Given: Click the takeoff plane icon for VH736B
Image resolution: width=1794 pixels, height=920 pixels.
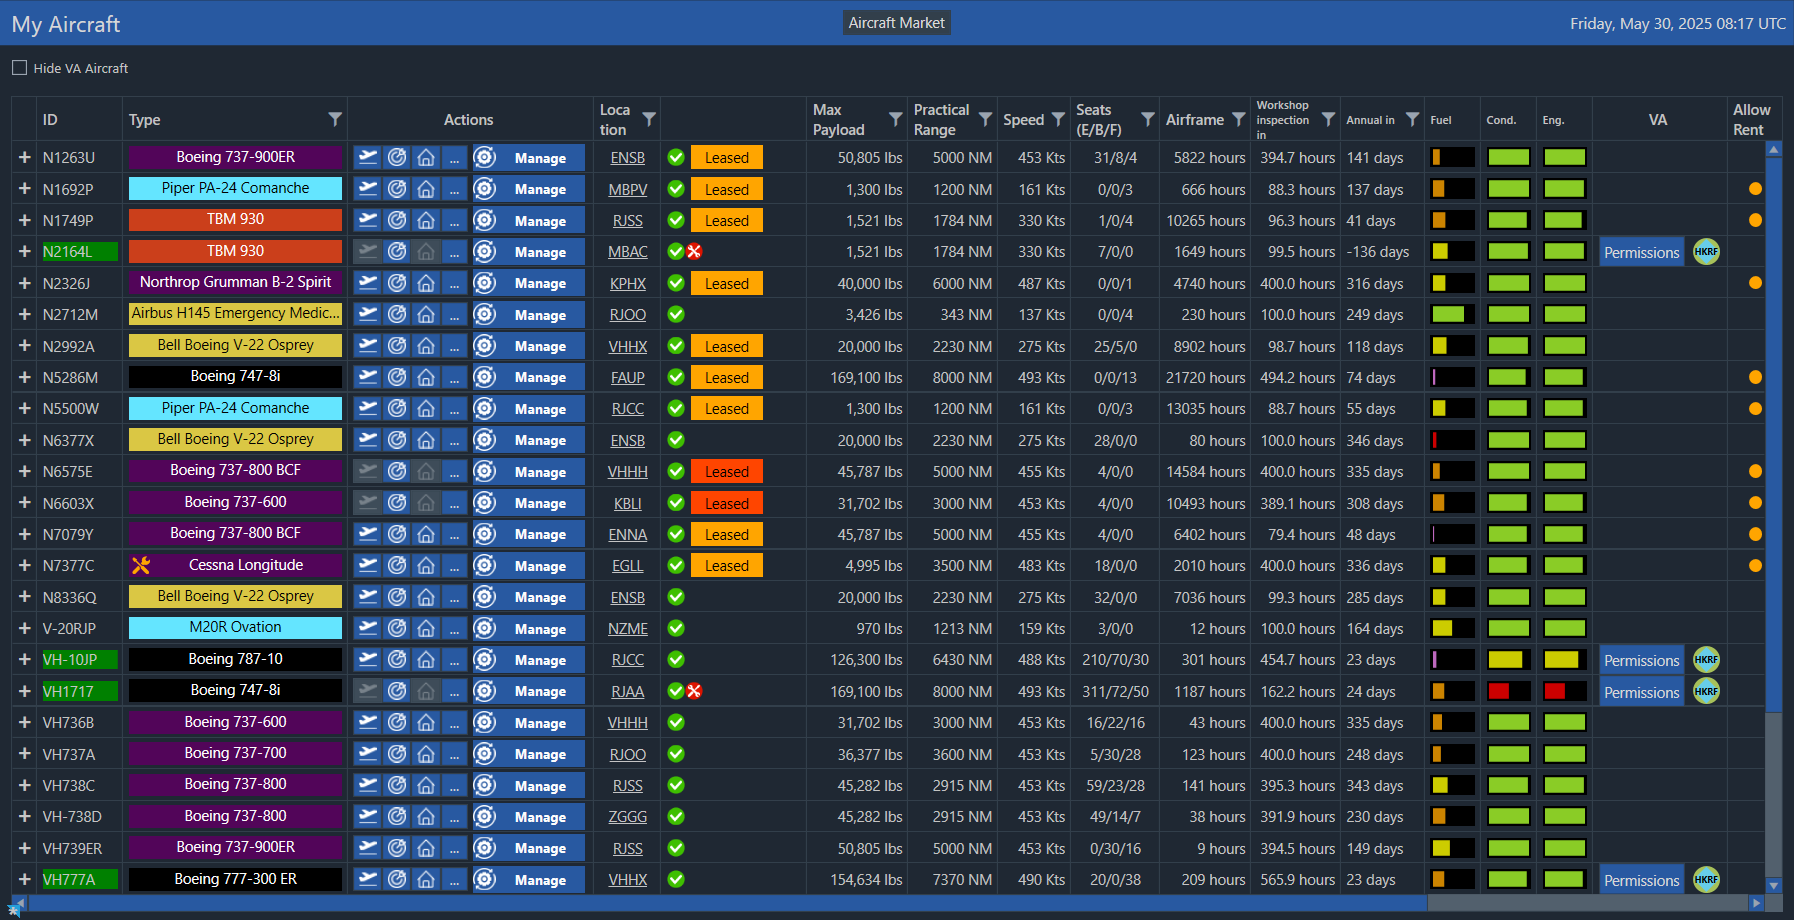Looking at the screenshot, I should [x=368, y=723].
